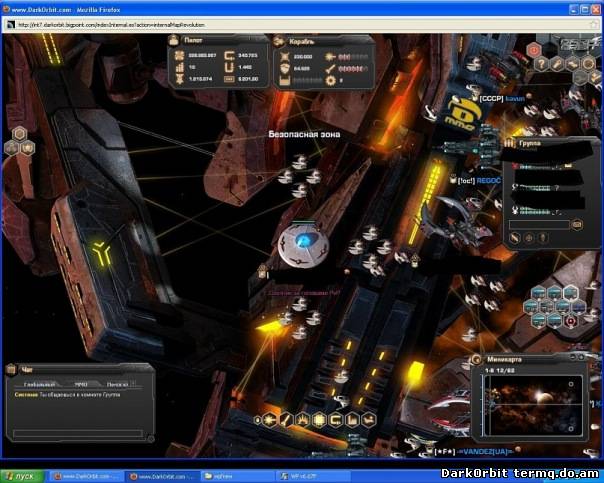This screenshot has height=483, width=604.
Task: Click the Группа panel header icon
Action: 510,143
